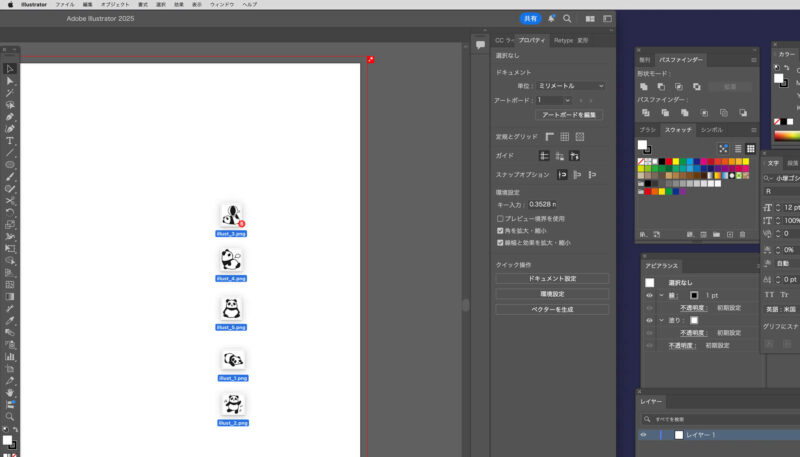Click the アートボードを編集 button
Image resolution: width=800 pixels, height=457 pixels.
[569, 115]
